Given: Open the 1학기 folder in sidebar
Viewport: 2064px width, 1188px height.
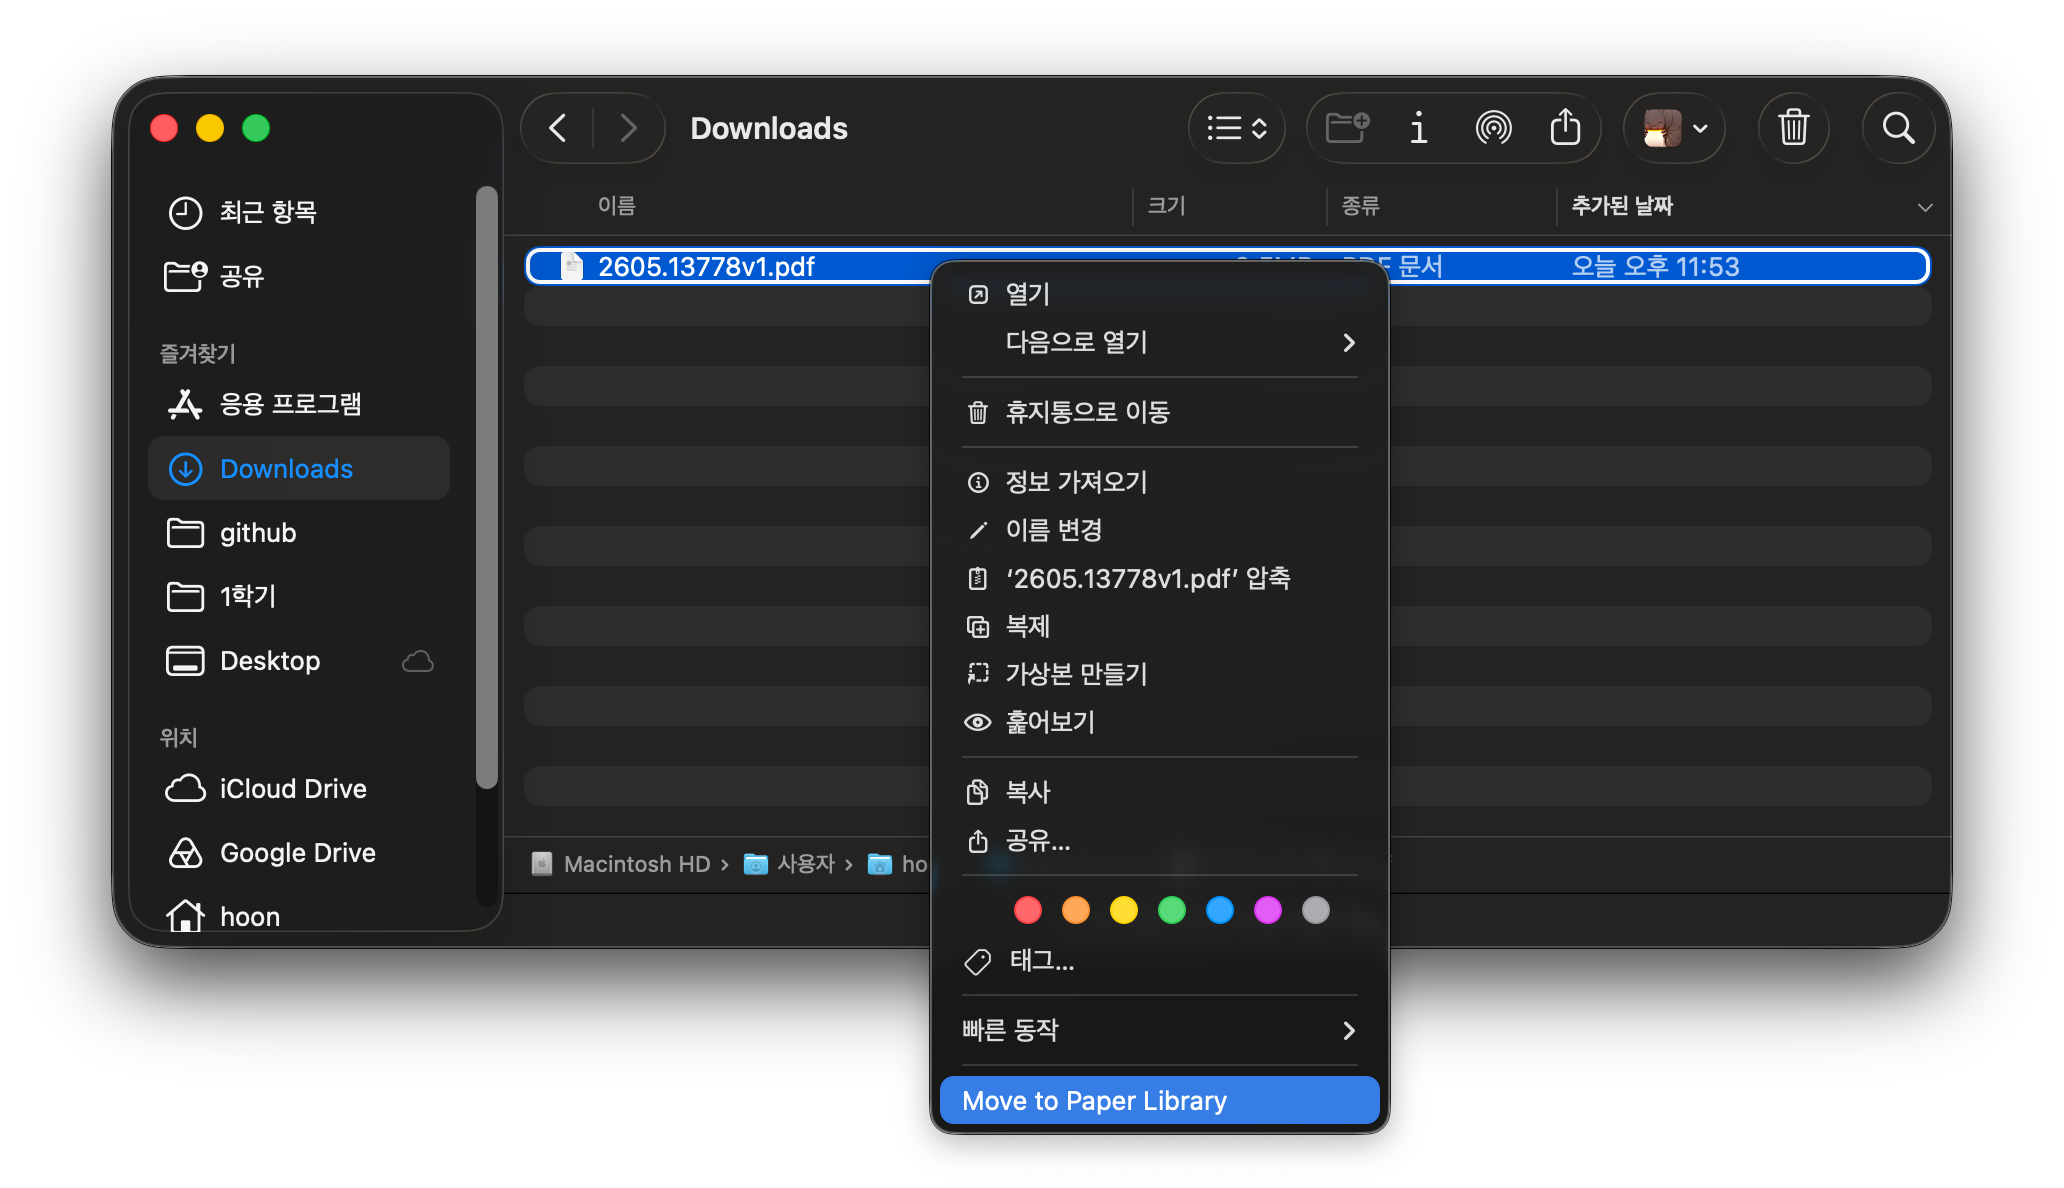Looking at the screenshot, I should coord(298,597).
